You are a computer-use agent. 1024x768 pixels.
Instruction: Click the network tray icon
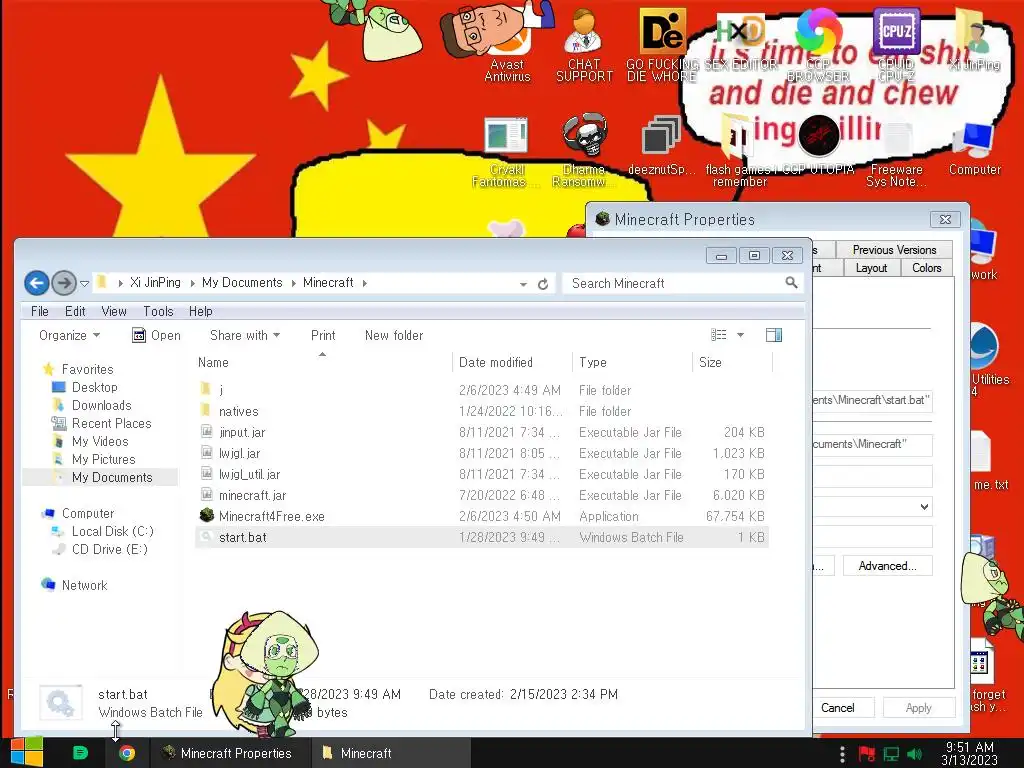(891, 754)
